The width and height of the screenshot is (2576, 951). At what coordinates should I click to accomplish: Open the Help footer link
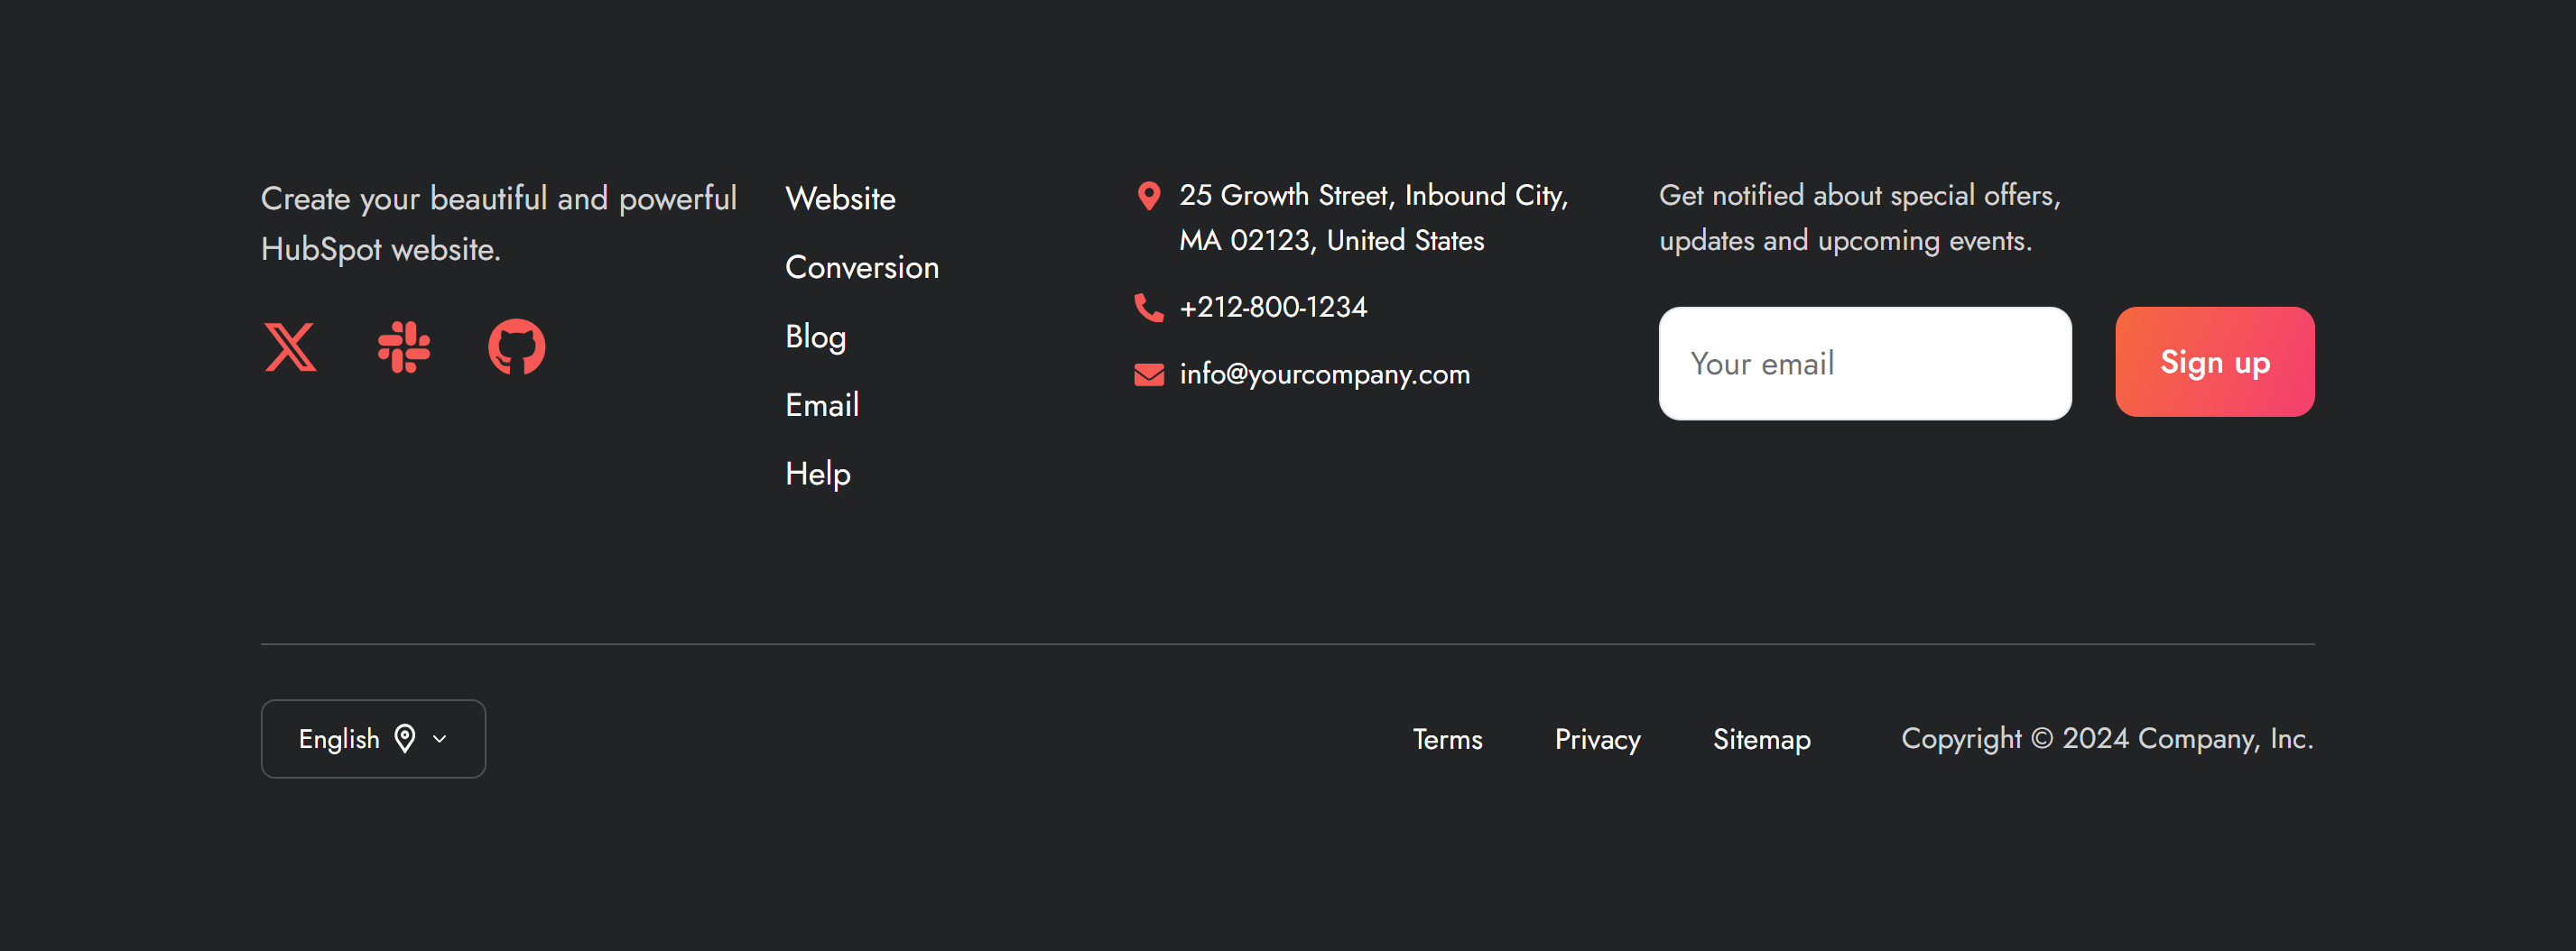(817, 473)
